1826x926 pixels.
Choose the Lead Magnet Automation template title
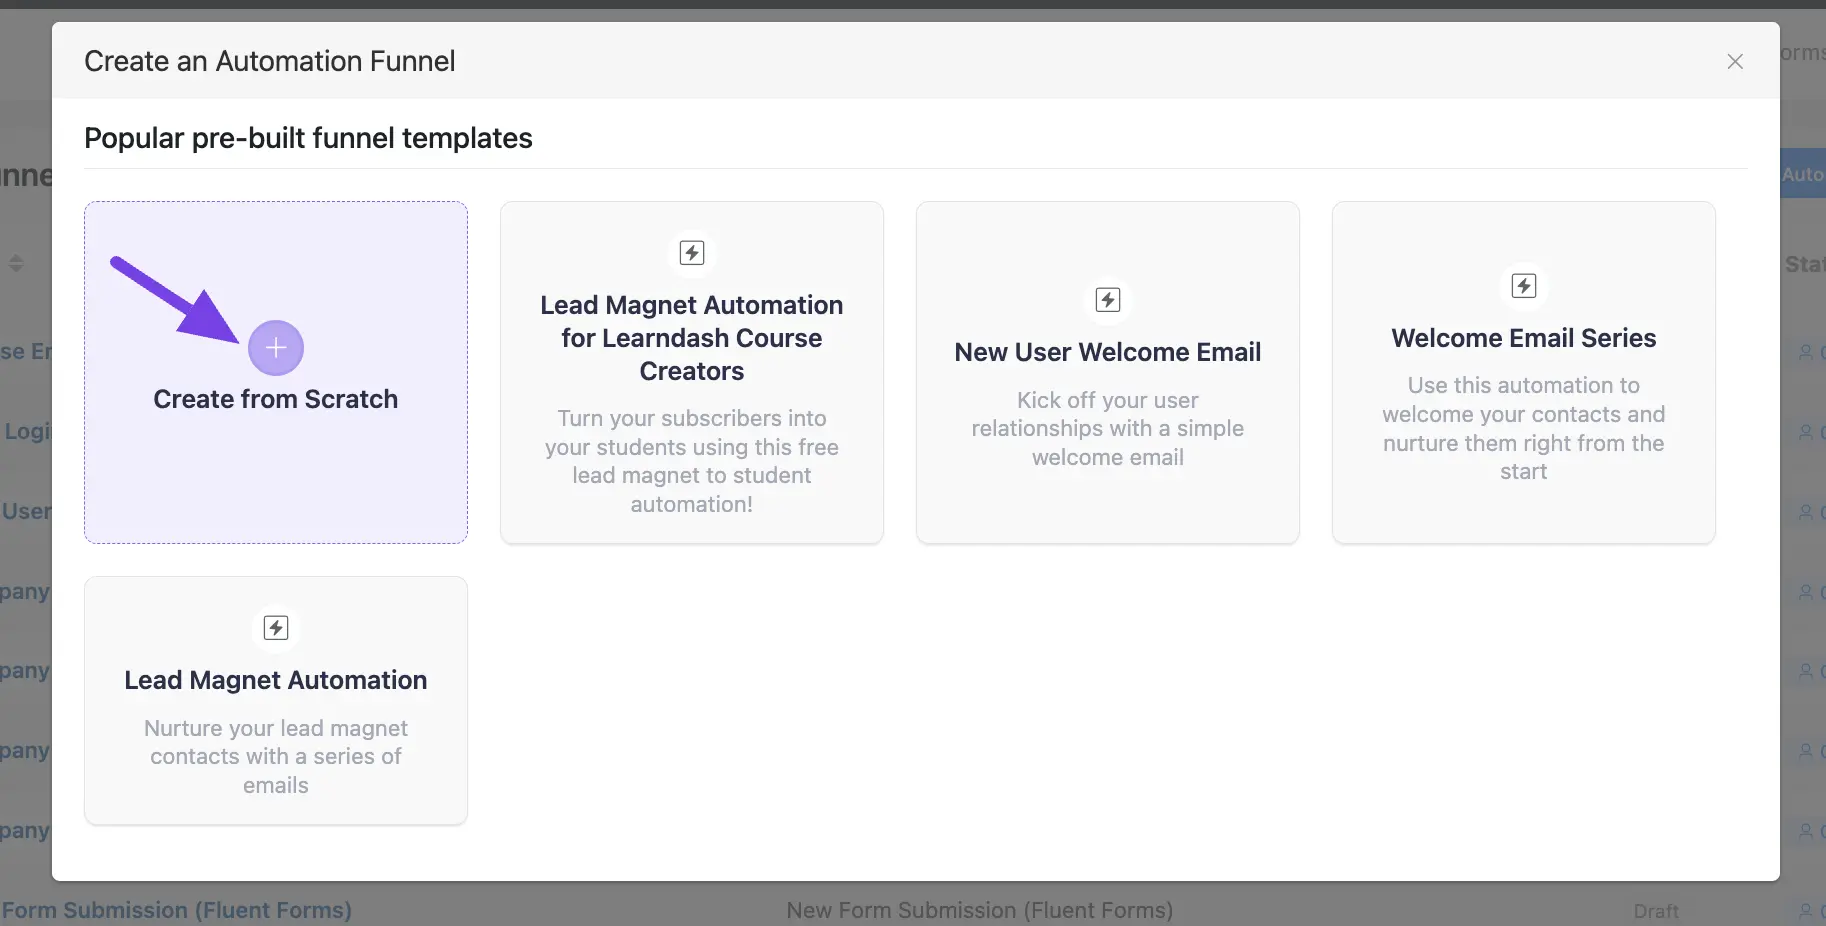(276, 680)
